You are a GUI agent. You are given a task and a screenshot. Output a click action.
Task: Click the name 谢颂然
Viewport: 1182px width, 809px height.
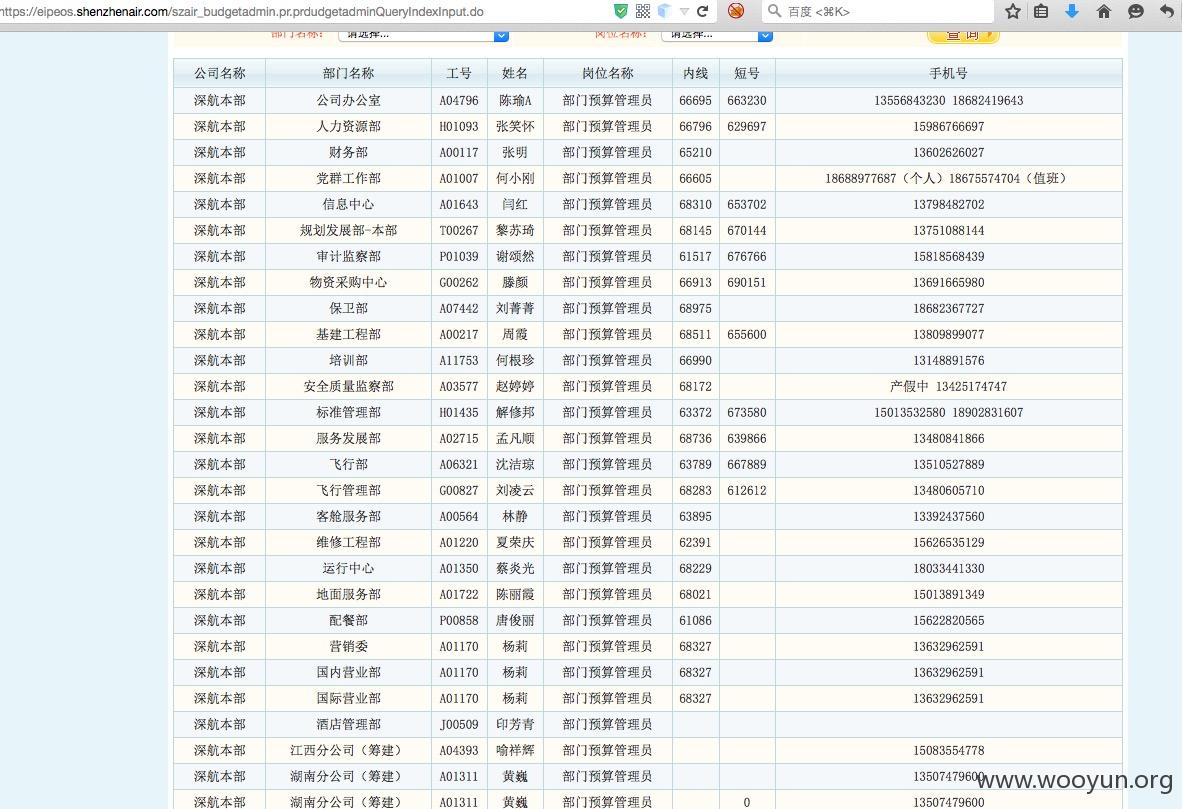coord(515,256)
